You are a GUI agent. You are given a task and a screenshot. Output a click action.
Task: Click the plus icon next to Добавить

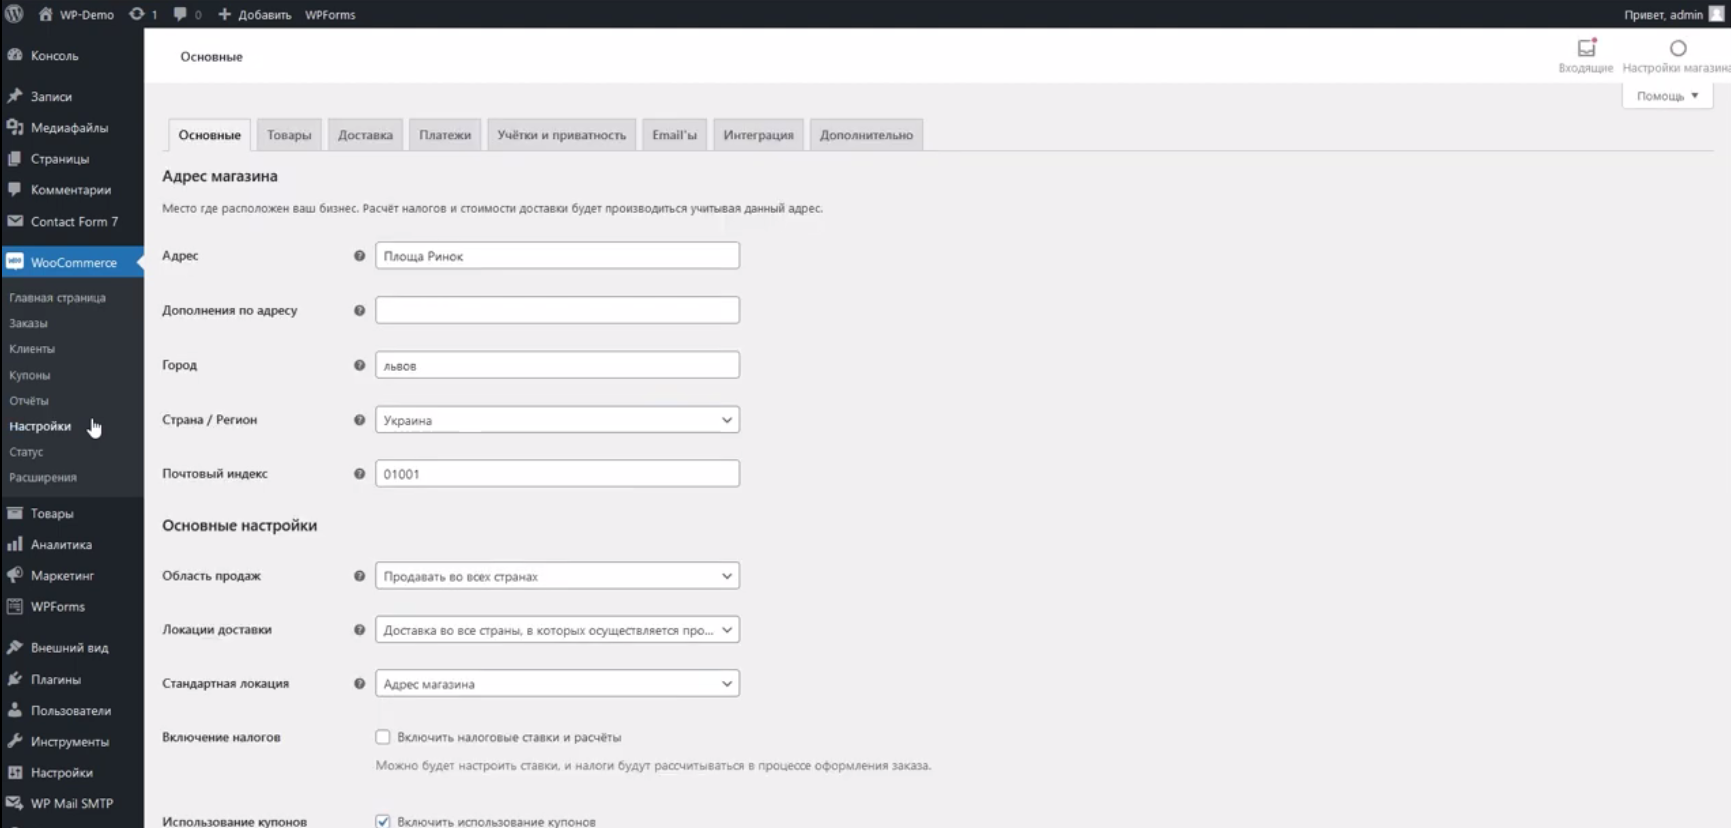[x=224, y=14]
